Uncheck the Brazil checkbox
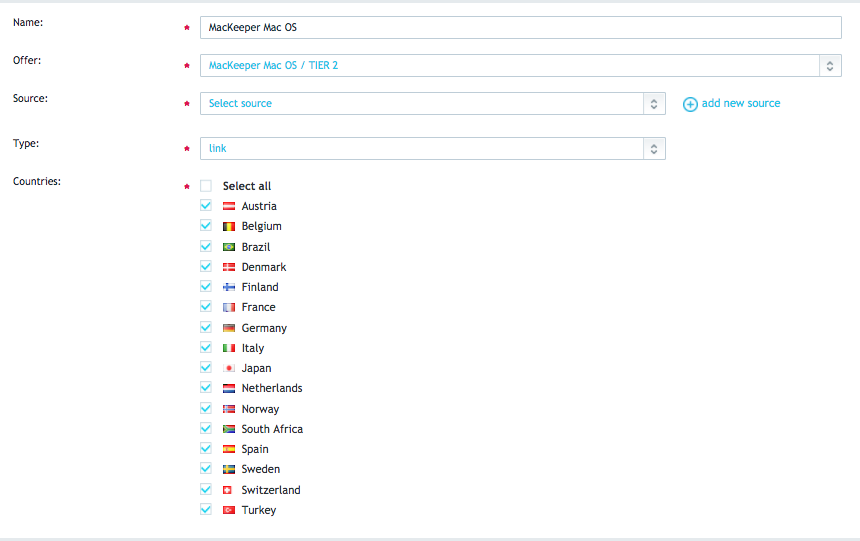 [x=206, y=246]
